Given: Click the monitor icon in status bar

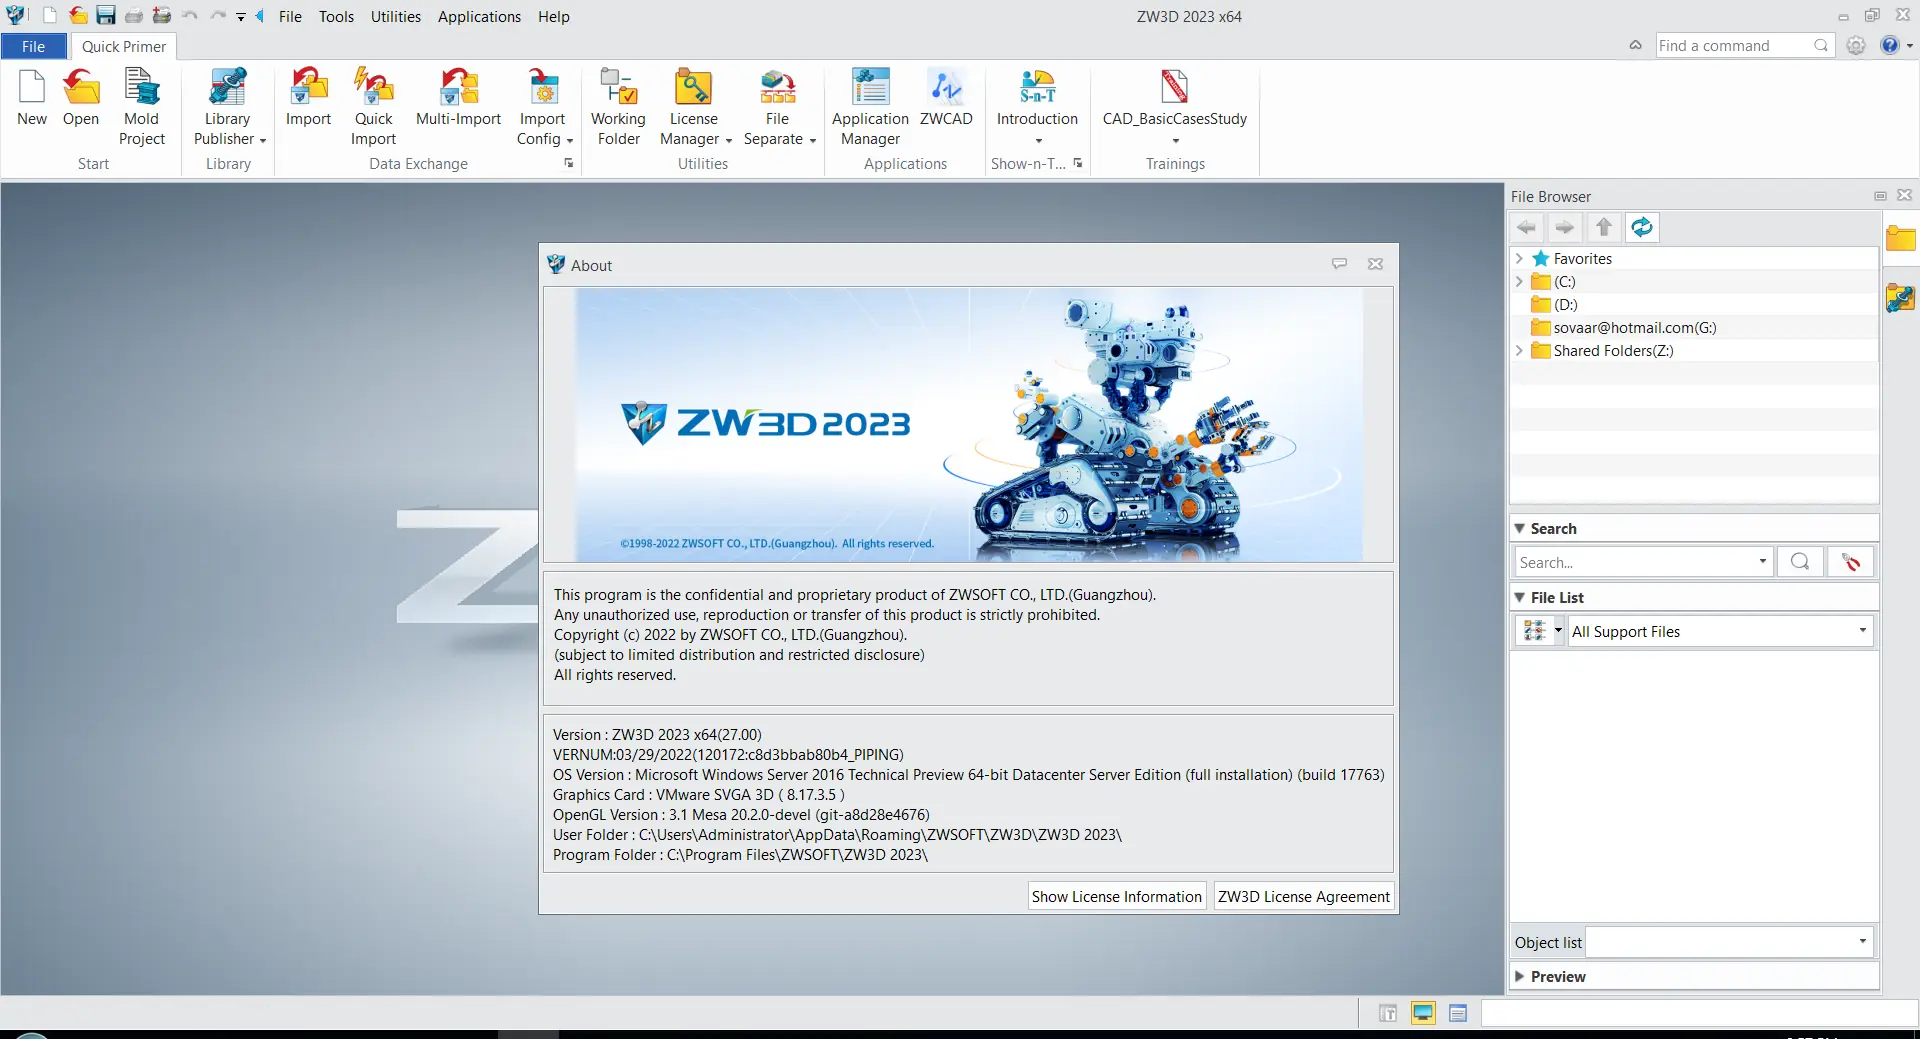Looking at the screenshot, I should coord(1423,1013).
